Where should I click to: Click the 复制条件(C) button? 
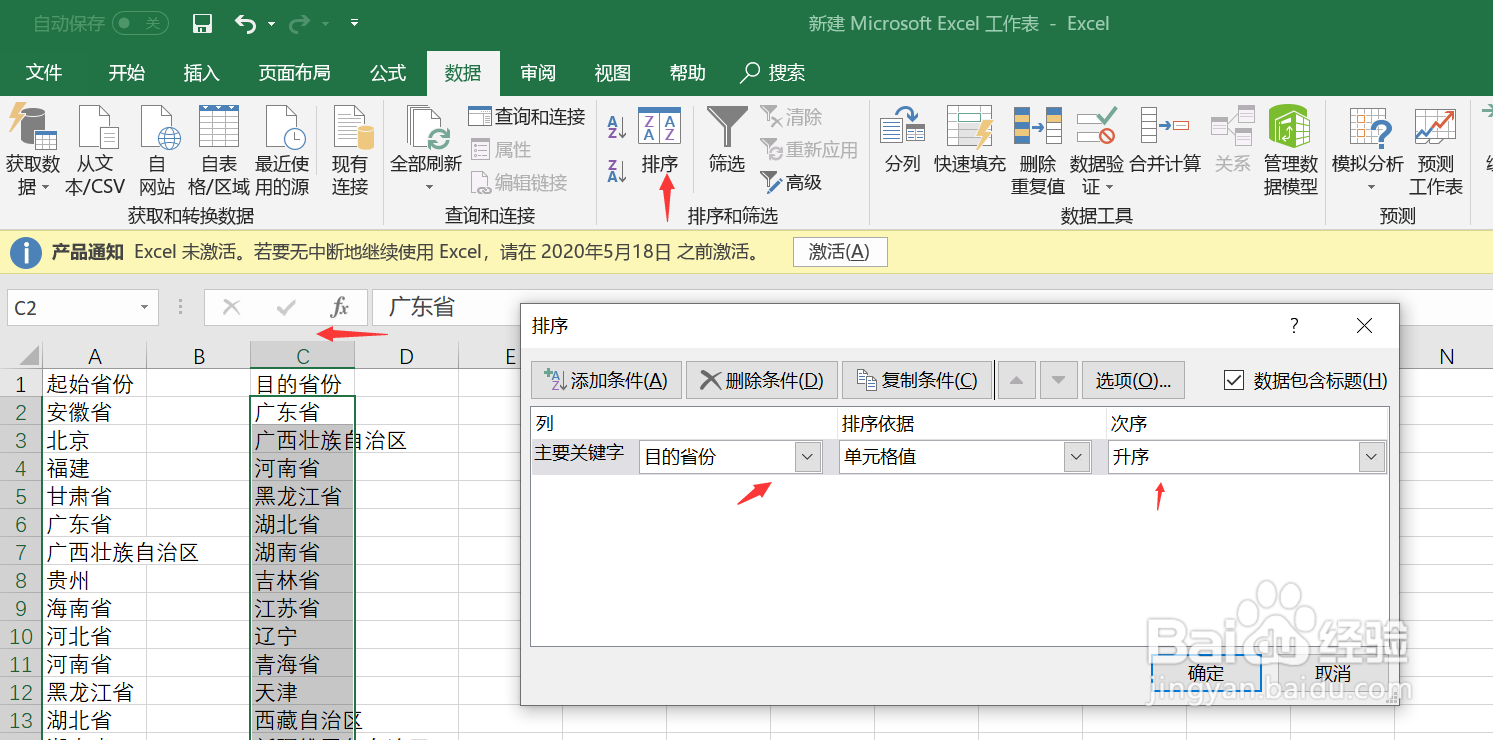pyautogui.click(x=917, y=380)
